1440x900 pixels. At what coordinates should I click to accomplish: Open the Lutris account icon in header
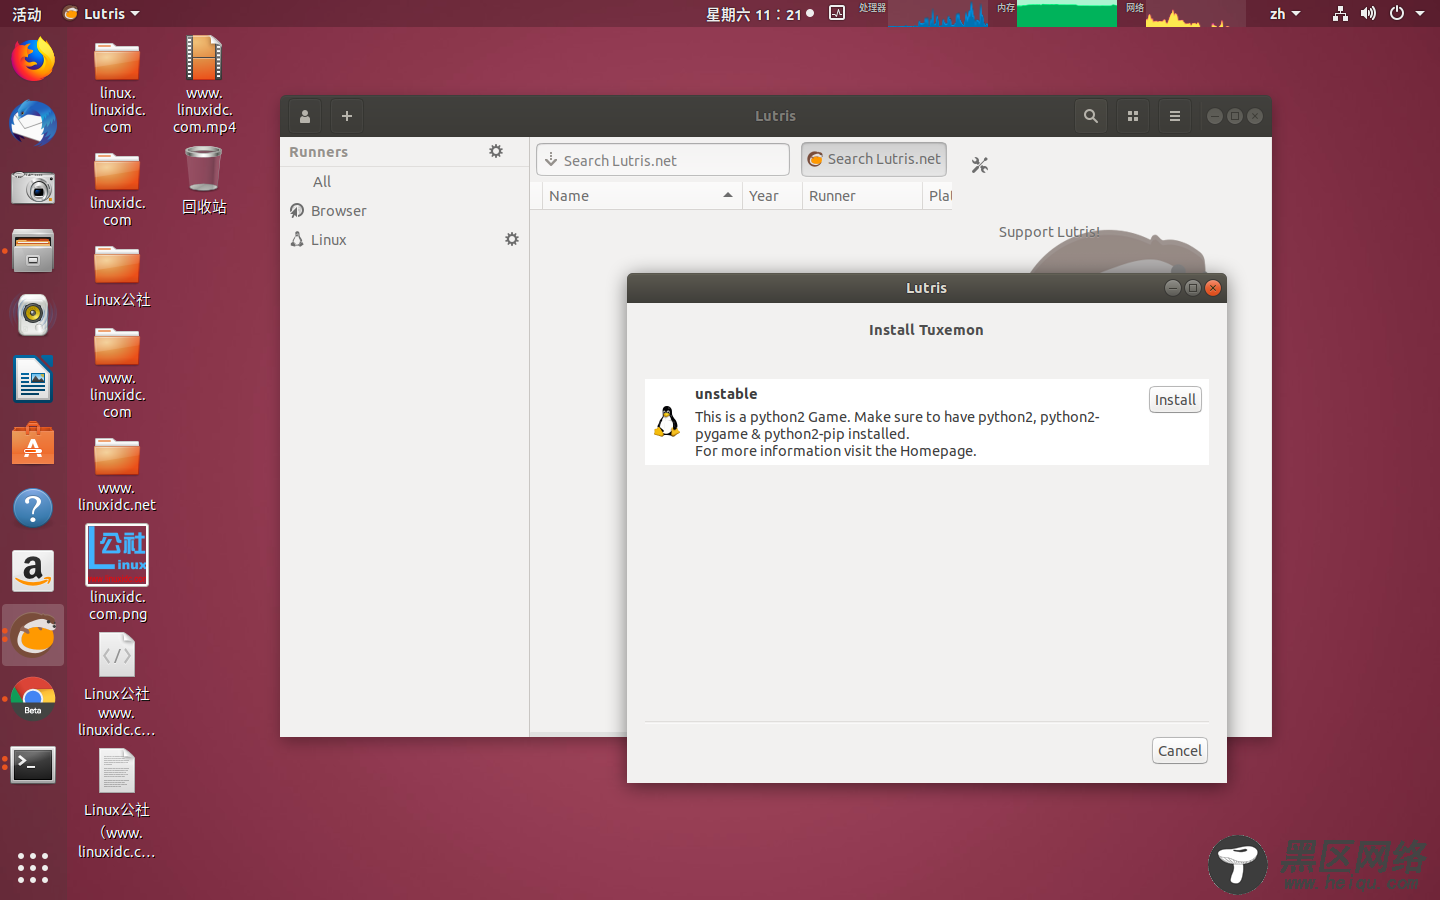point(305,116)
